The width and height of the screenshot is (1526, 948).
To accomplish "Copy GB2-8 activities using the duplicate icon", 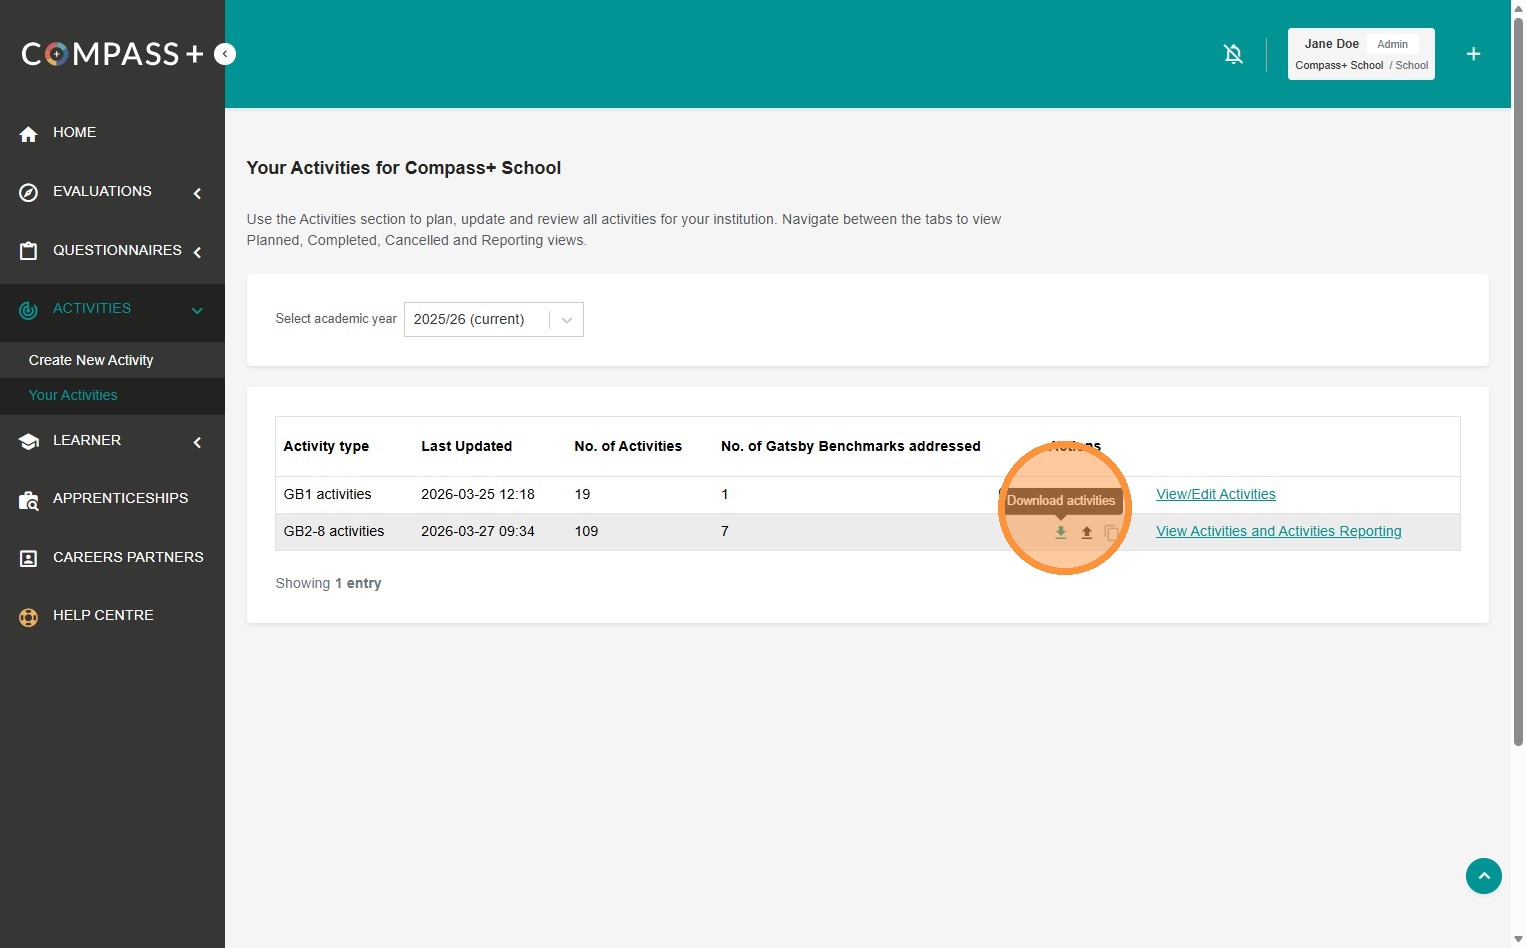I will point(1111,532).
